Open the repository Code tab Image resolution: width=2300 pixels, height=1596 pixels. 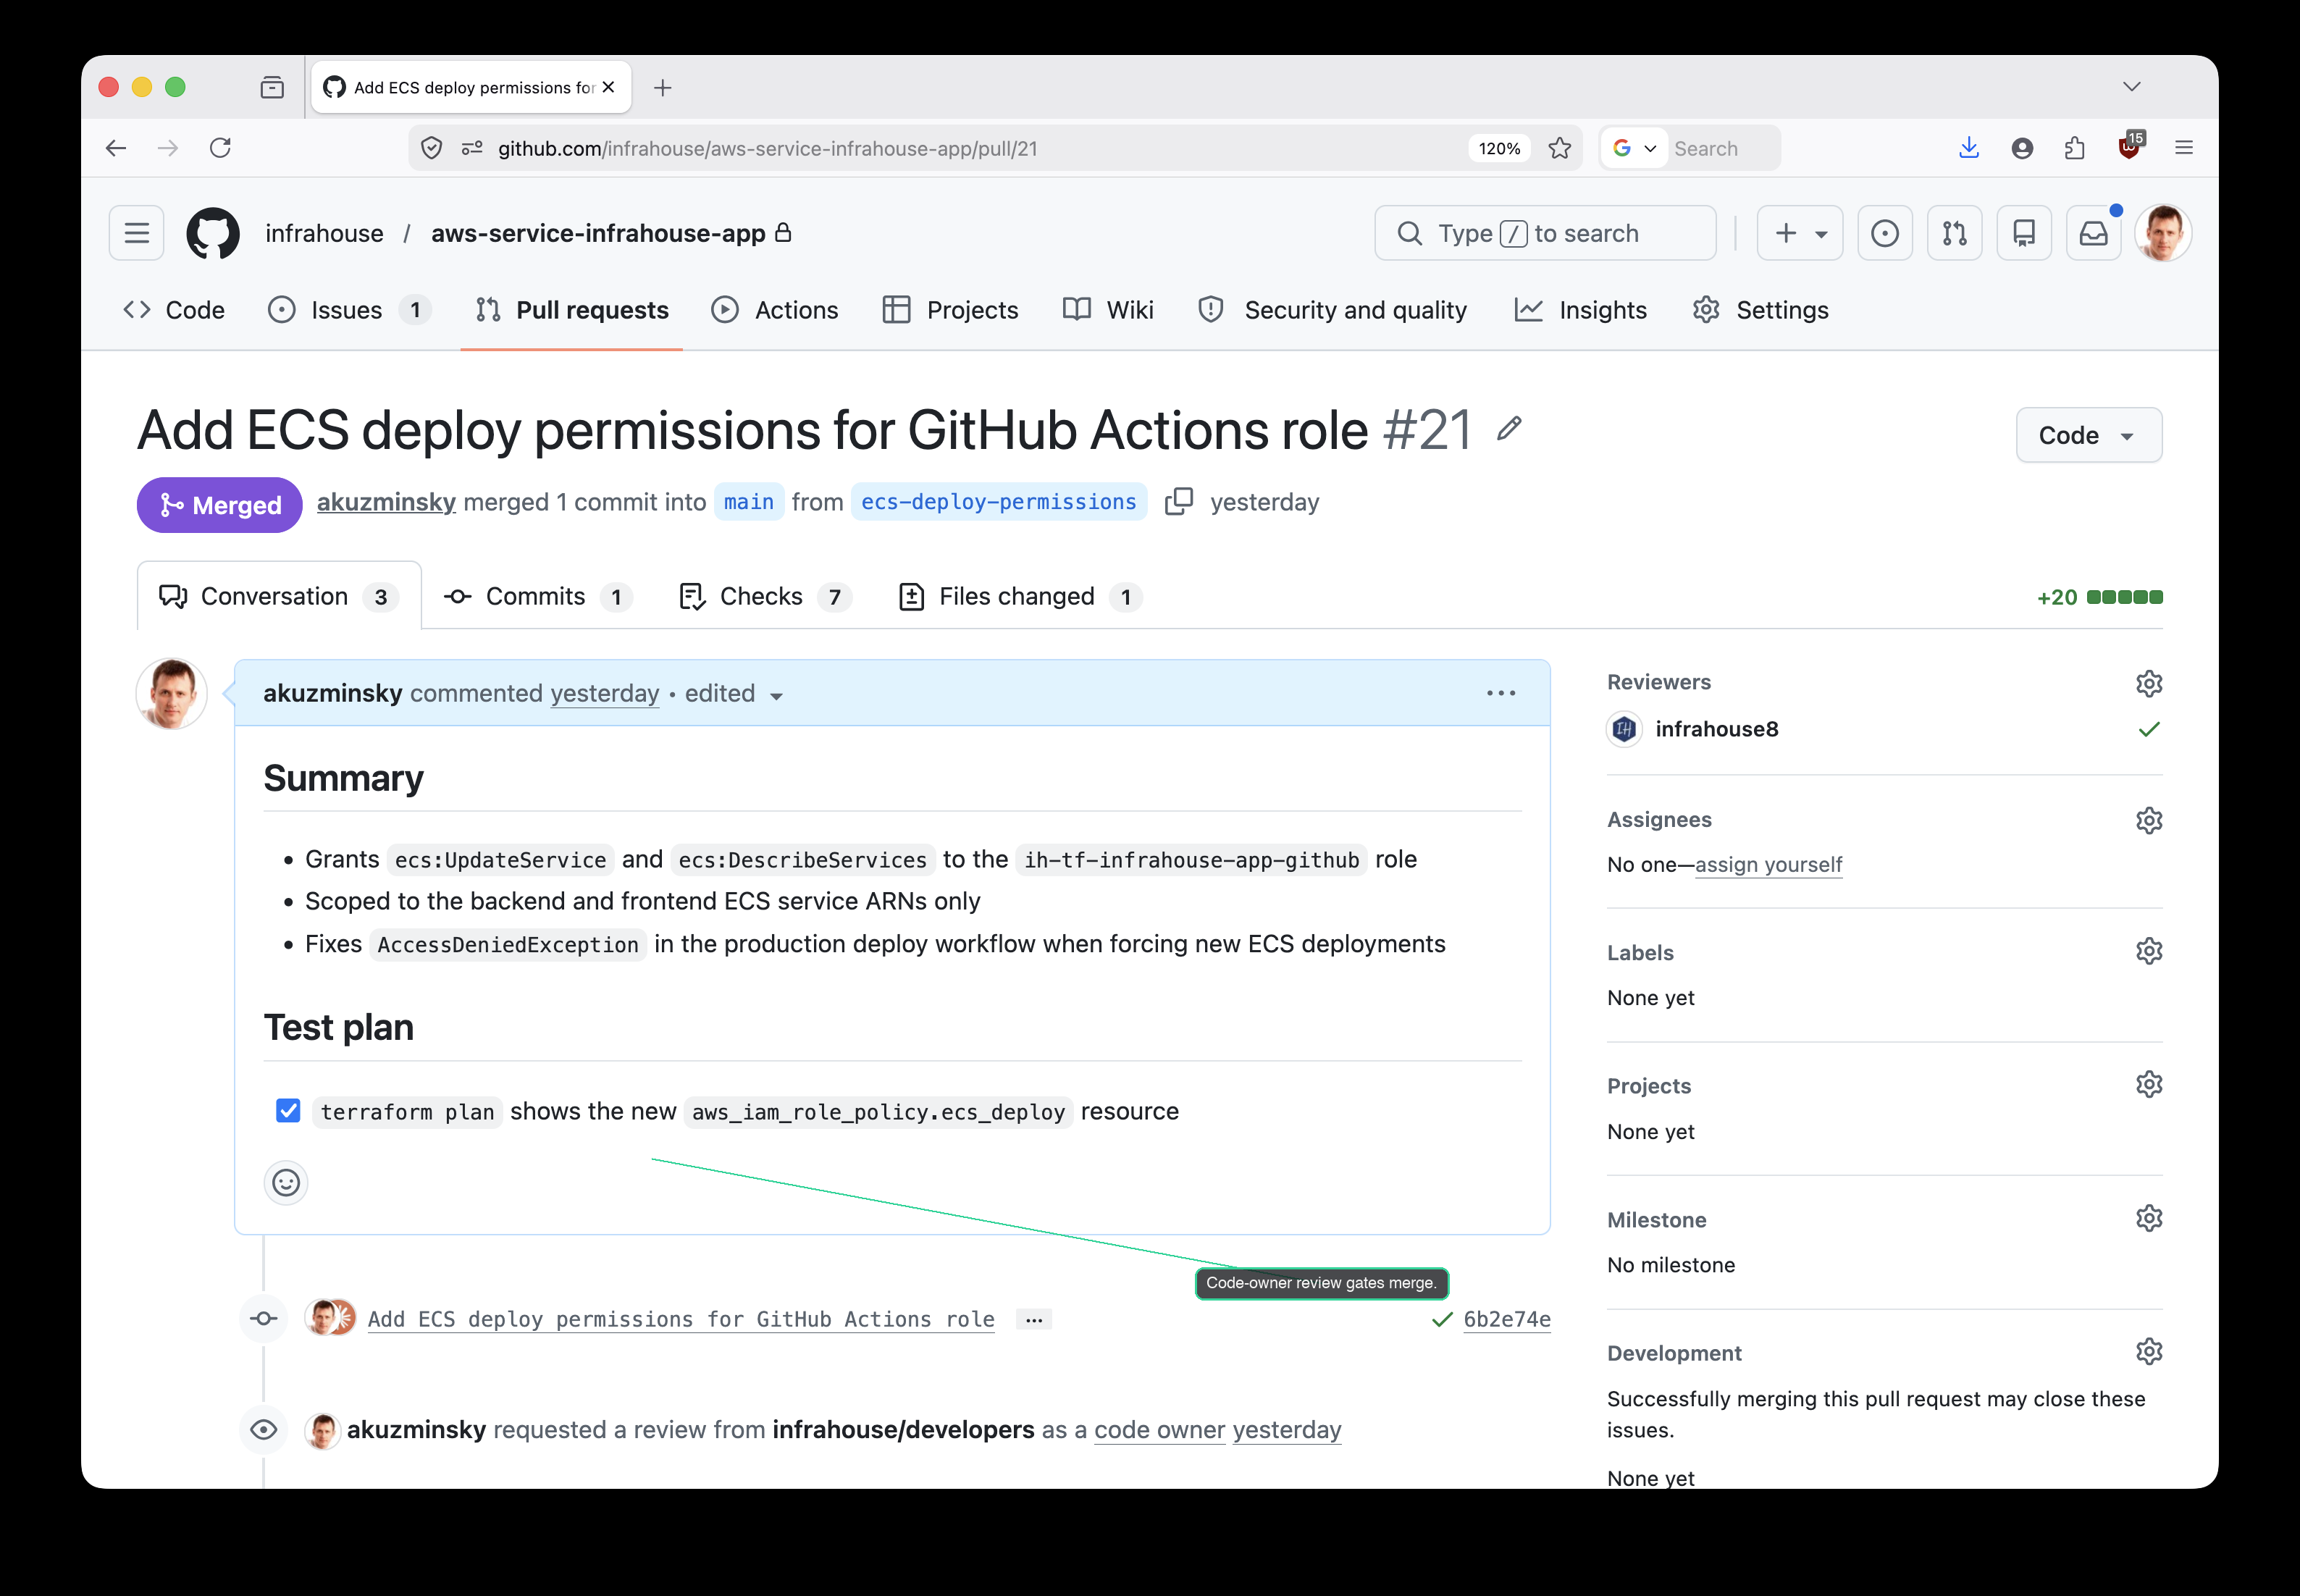[x=174, y=310]
